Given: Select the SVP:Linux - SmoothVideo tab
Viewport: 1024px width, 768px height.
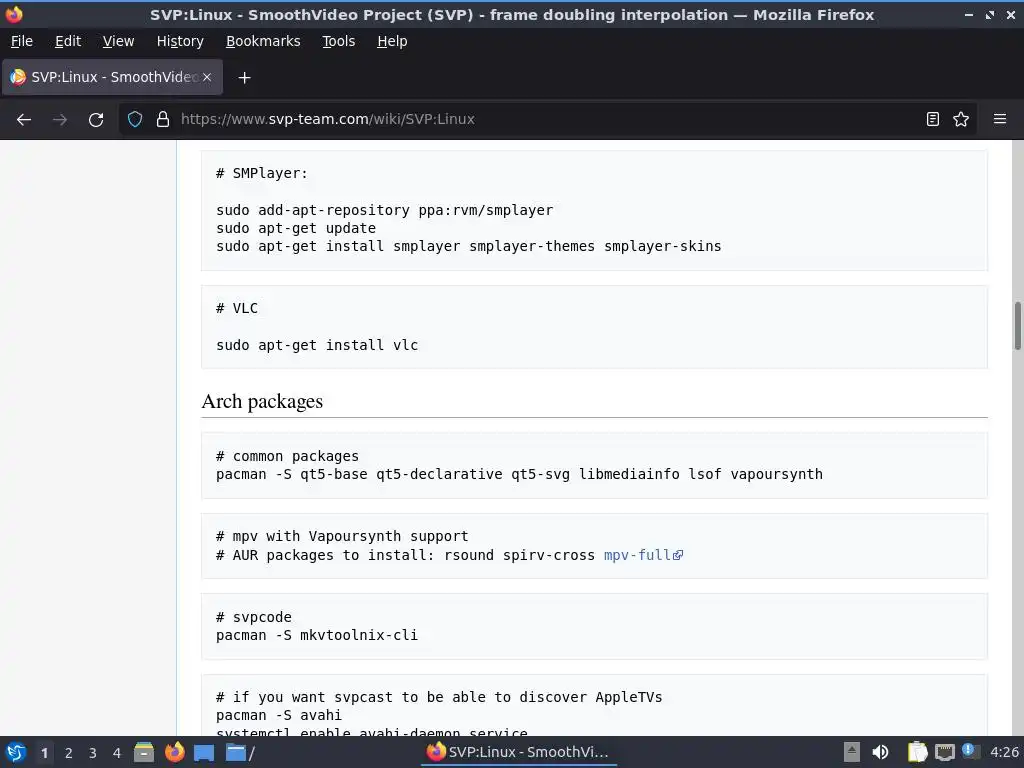Looking at the screenshot, I should coord(112,77).
